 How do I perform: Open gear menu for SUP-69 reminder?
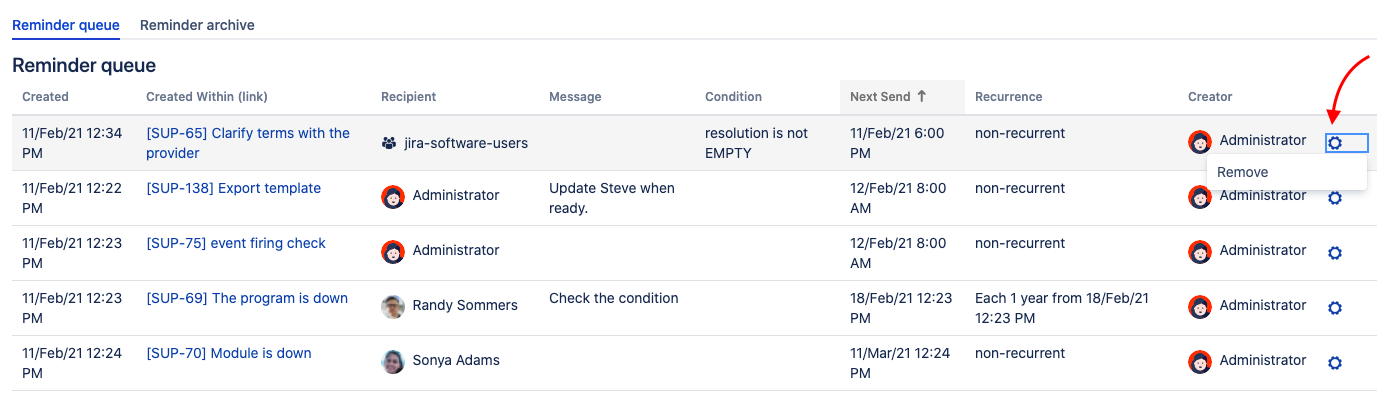coord(1334,308)
